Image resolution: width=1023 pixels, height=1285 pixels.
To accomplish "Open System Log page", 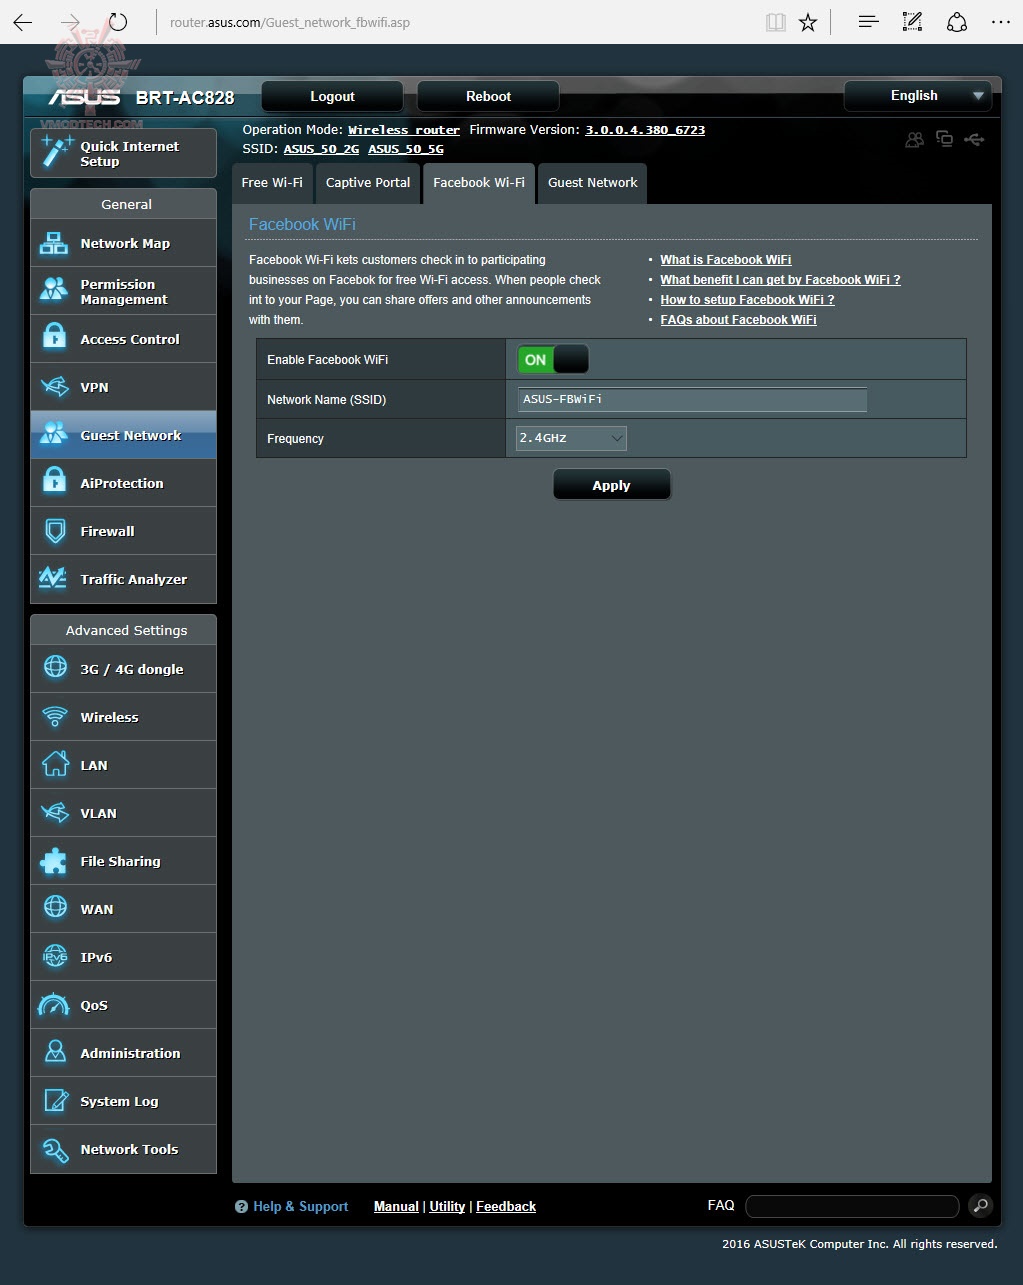I will [123, 1101].
